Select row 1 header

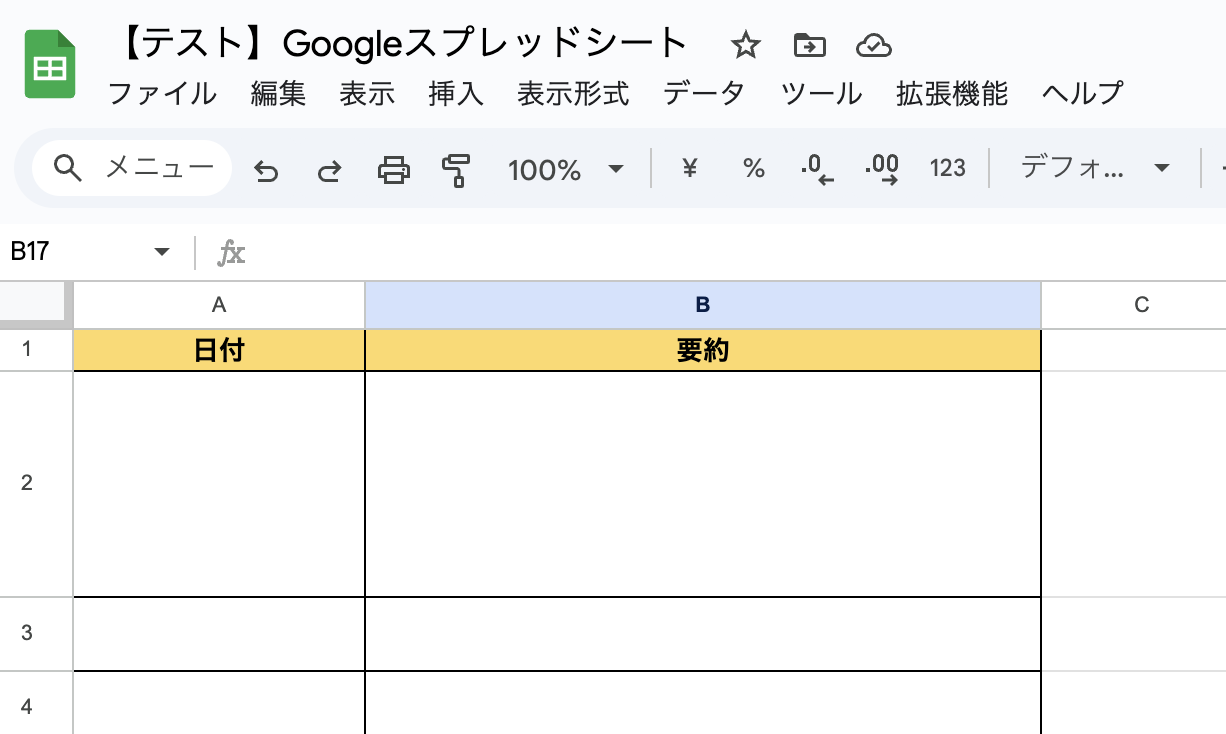36,350
